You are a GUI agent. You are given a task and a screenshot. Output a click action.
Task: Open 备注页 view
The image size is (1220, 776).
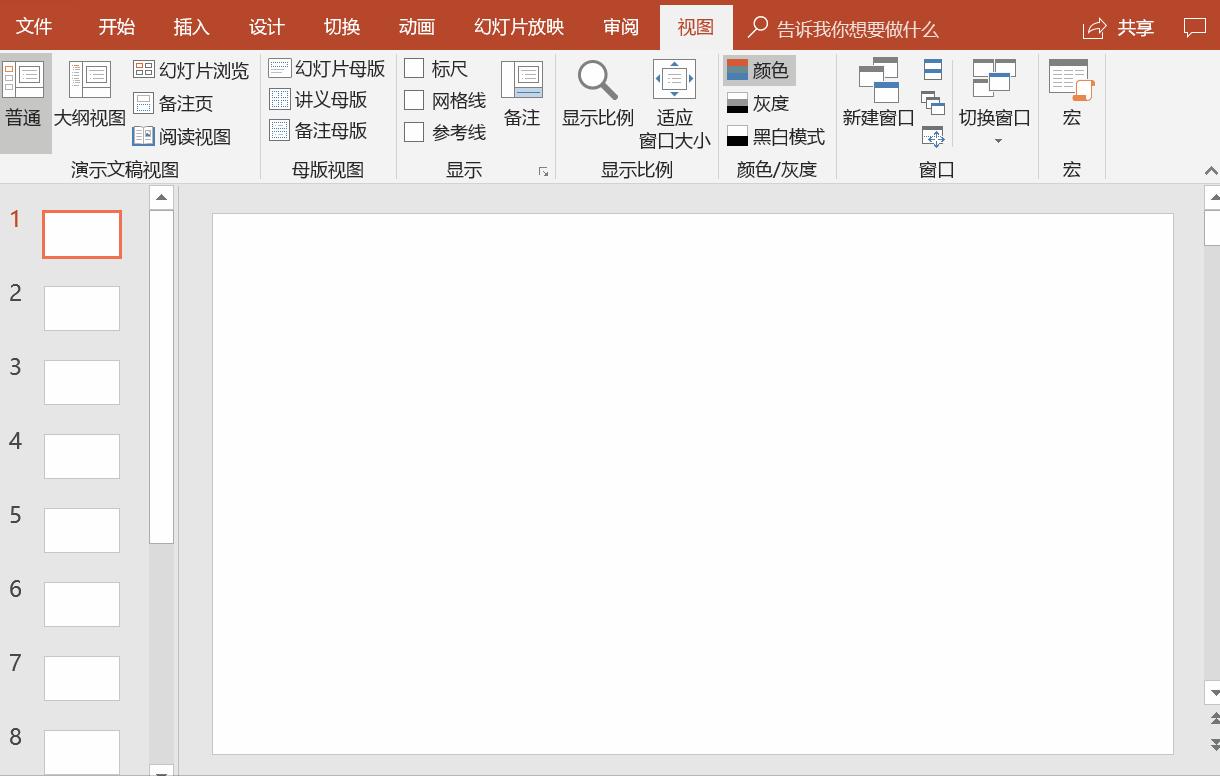tap(183, 102)
